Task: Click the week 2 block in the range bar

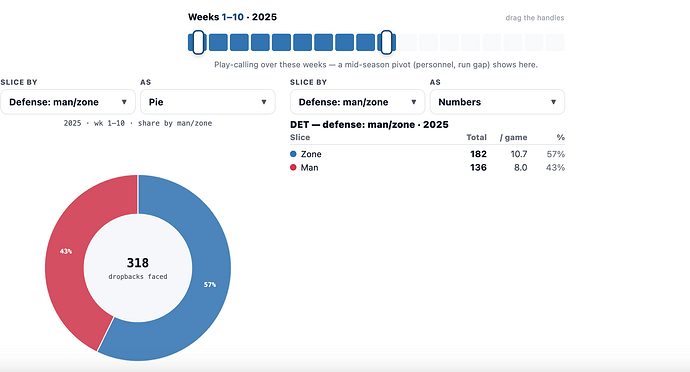Action: click(218, 42)
